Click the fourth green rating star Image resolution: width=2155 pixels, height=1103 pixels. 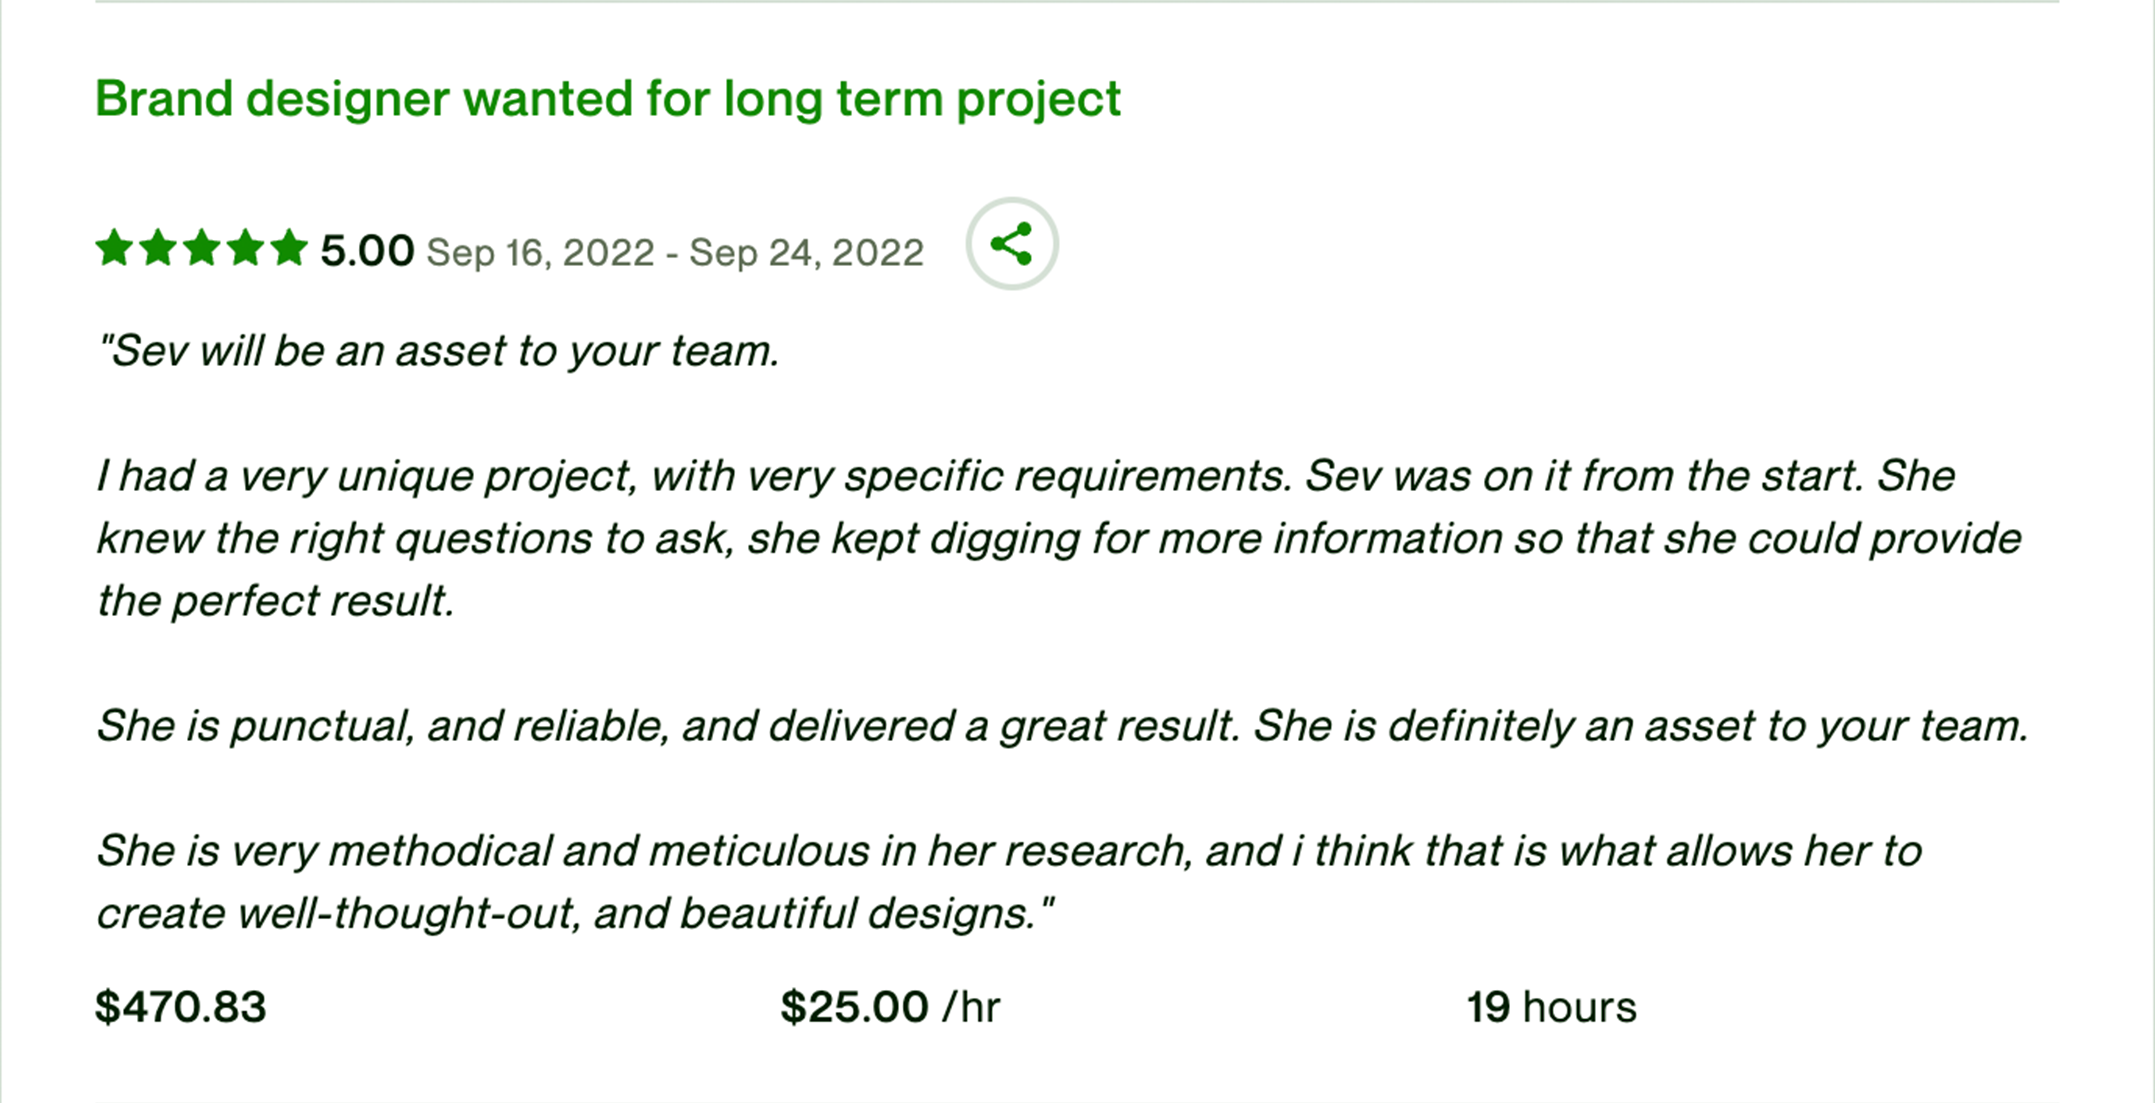[x=245, y=247]
